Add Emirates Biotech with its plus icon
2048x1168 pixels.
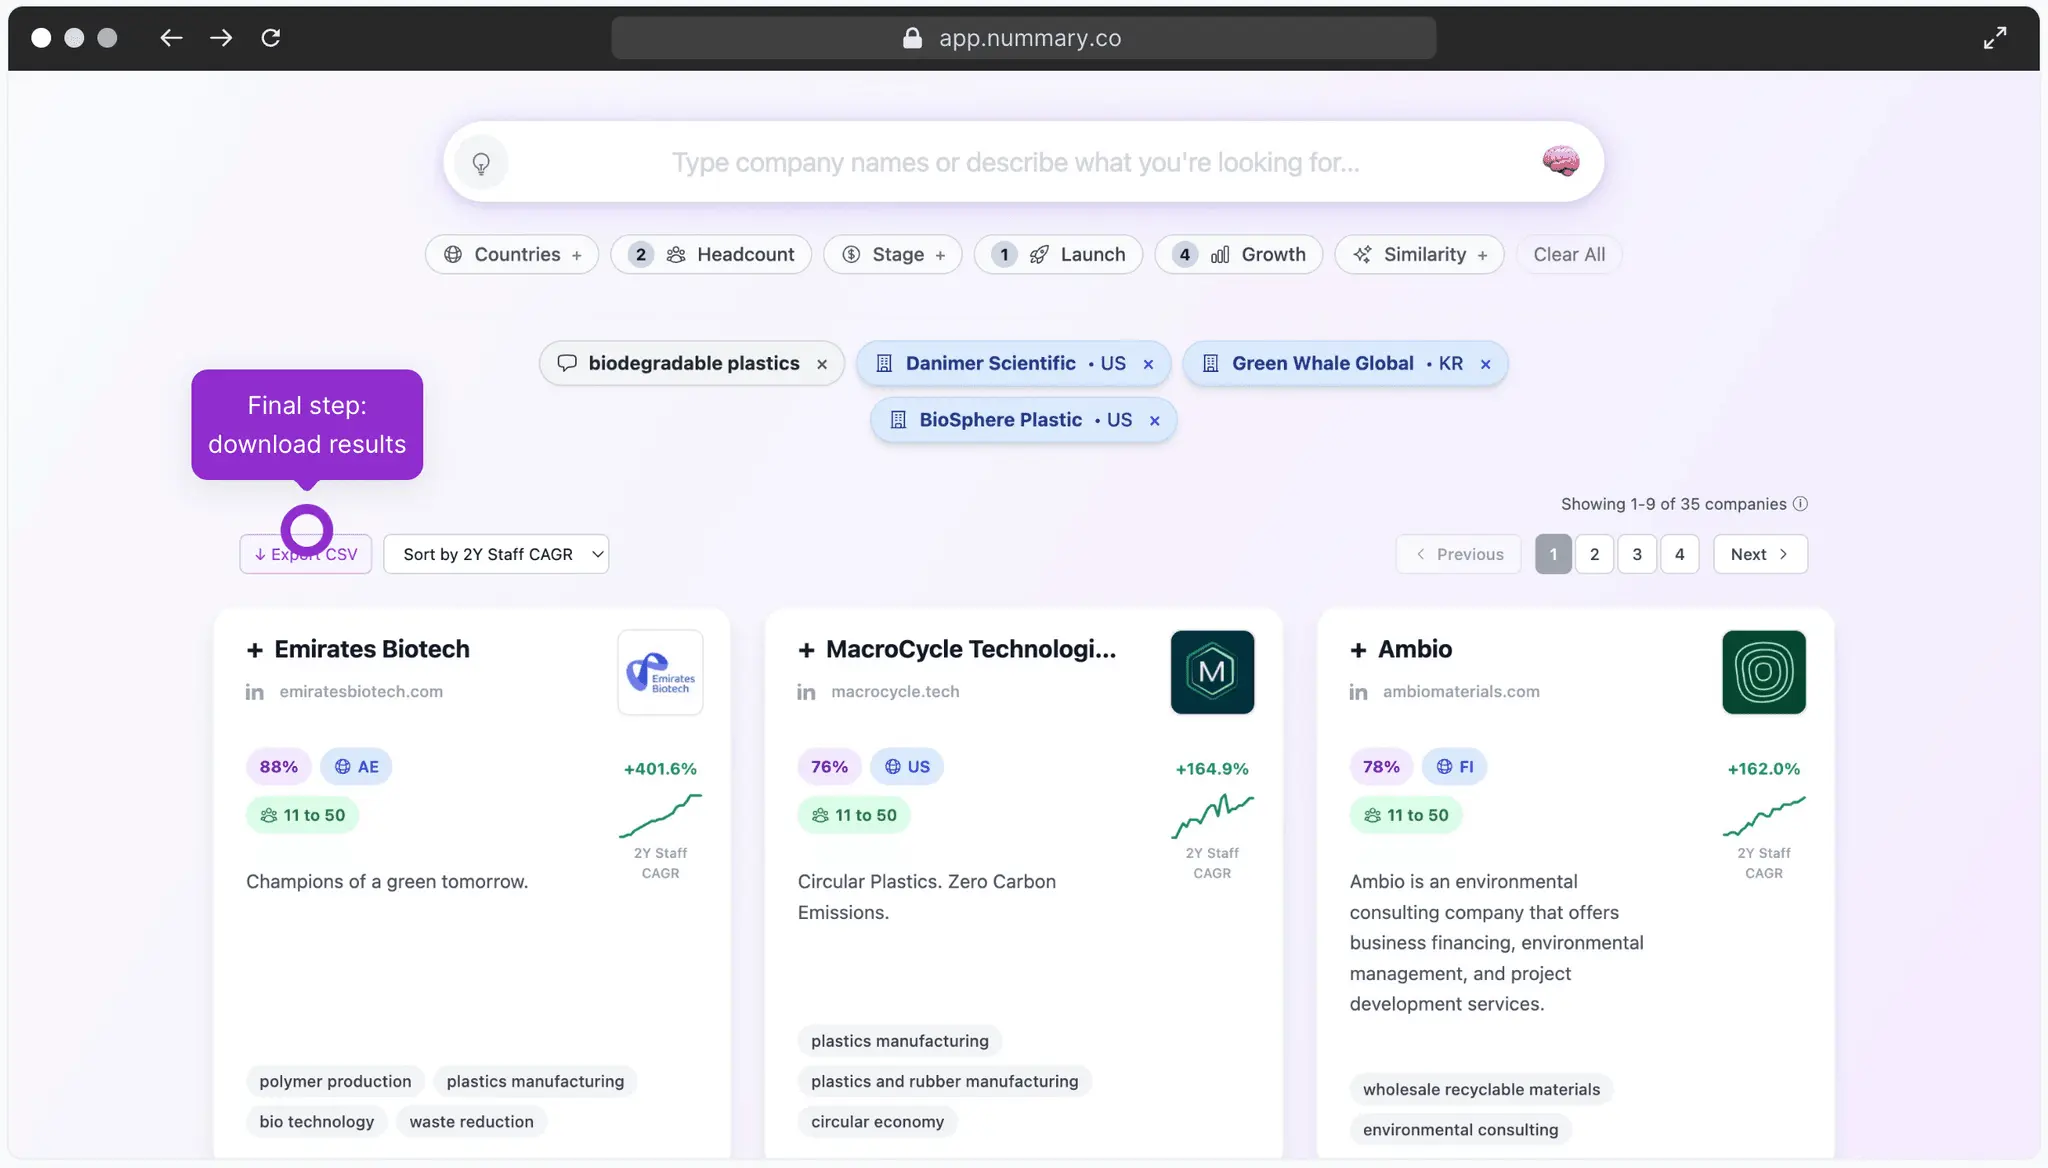tap(255, 650)
